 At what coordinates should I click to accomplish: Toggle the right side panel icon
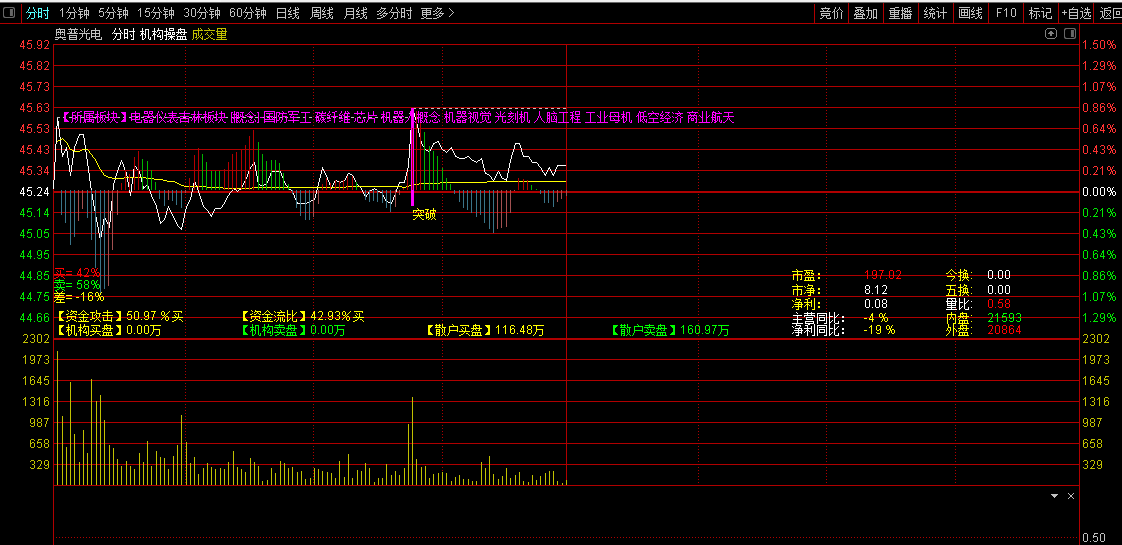(x=1070, y=34)
